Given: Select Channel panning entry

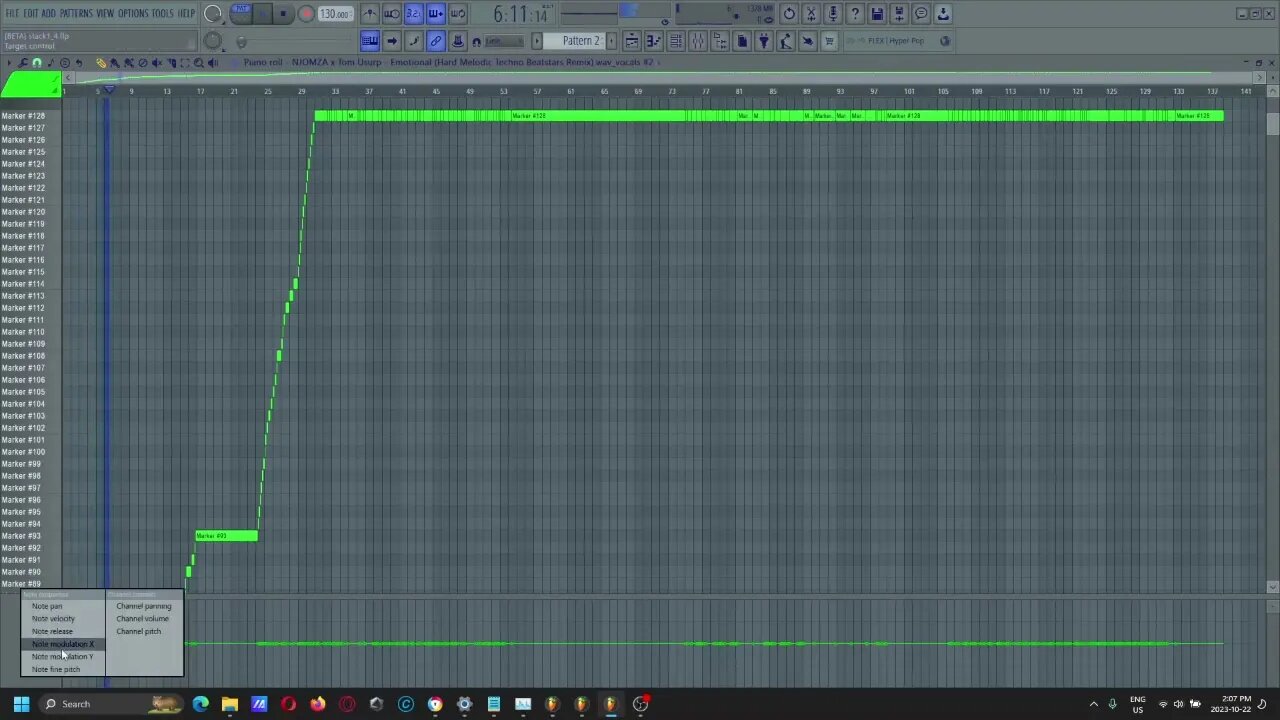Looking at the screenshot, I should [143, 606].
